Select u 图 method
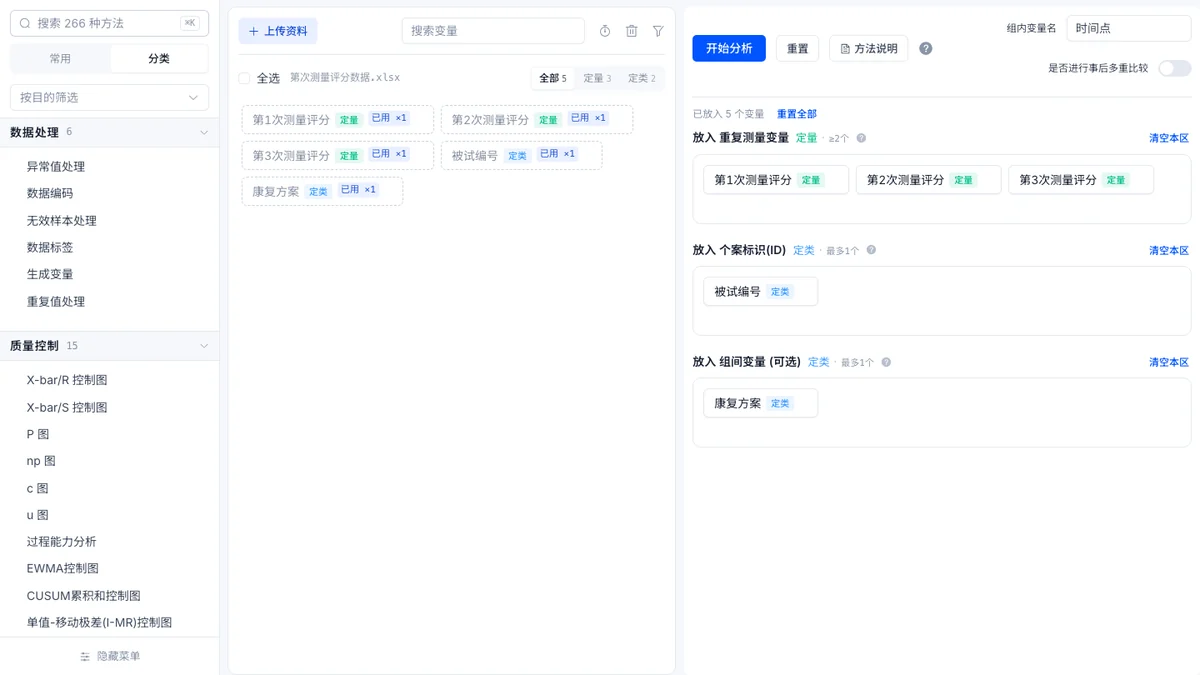1200x675 pixels. pos(38,515)
